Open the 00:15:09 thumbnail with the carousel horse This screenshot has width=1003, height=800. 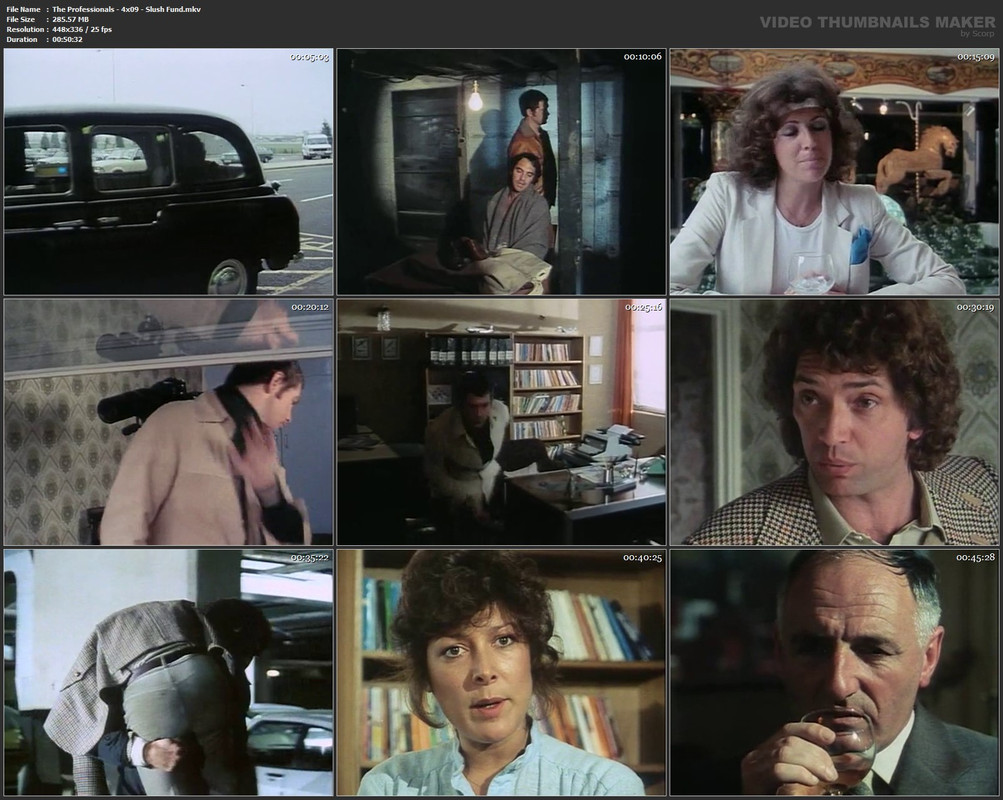click(x=834, y=171)
